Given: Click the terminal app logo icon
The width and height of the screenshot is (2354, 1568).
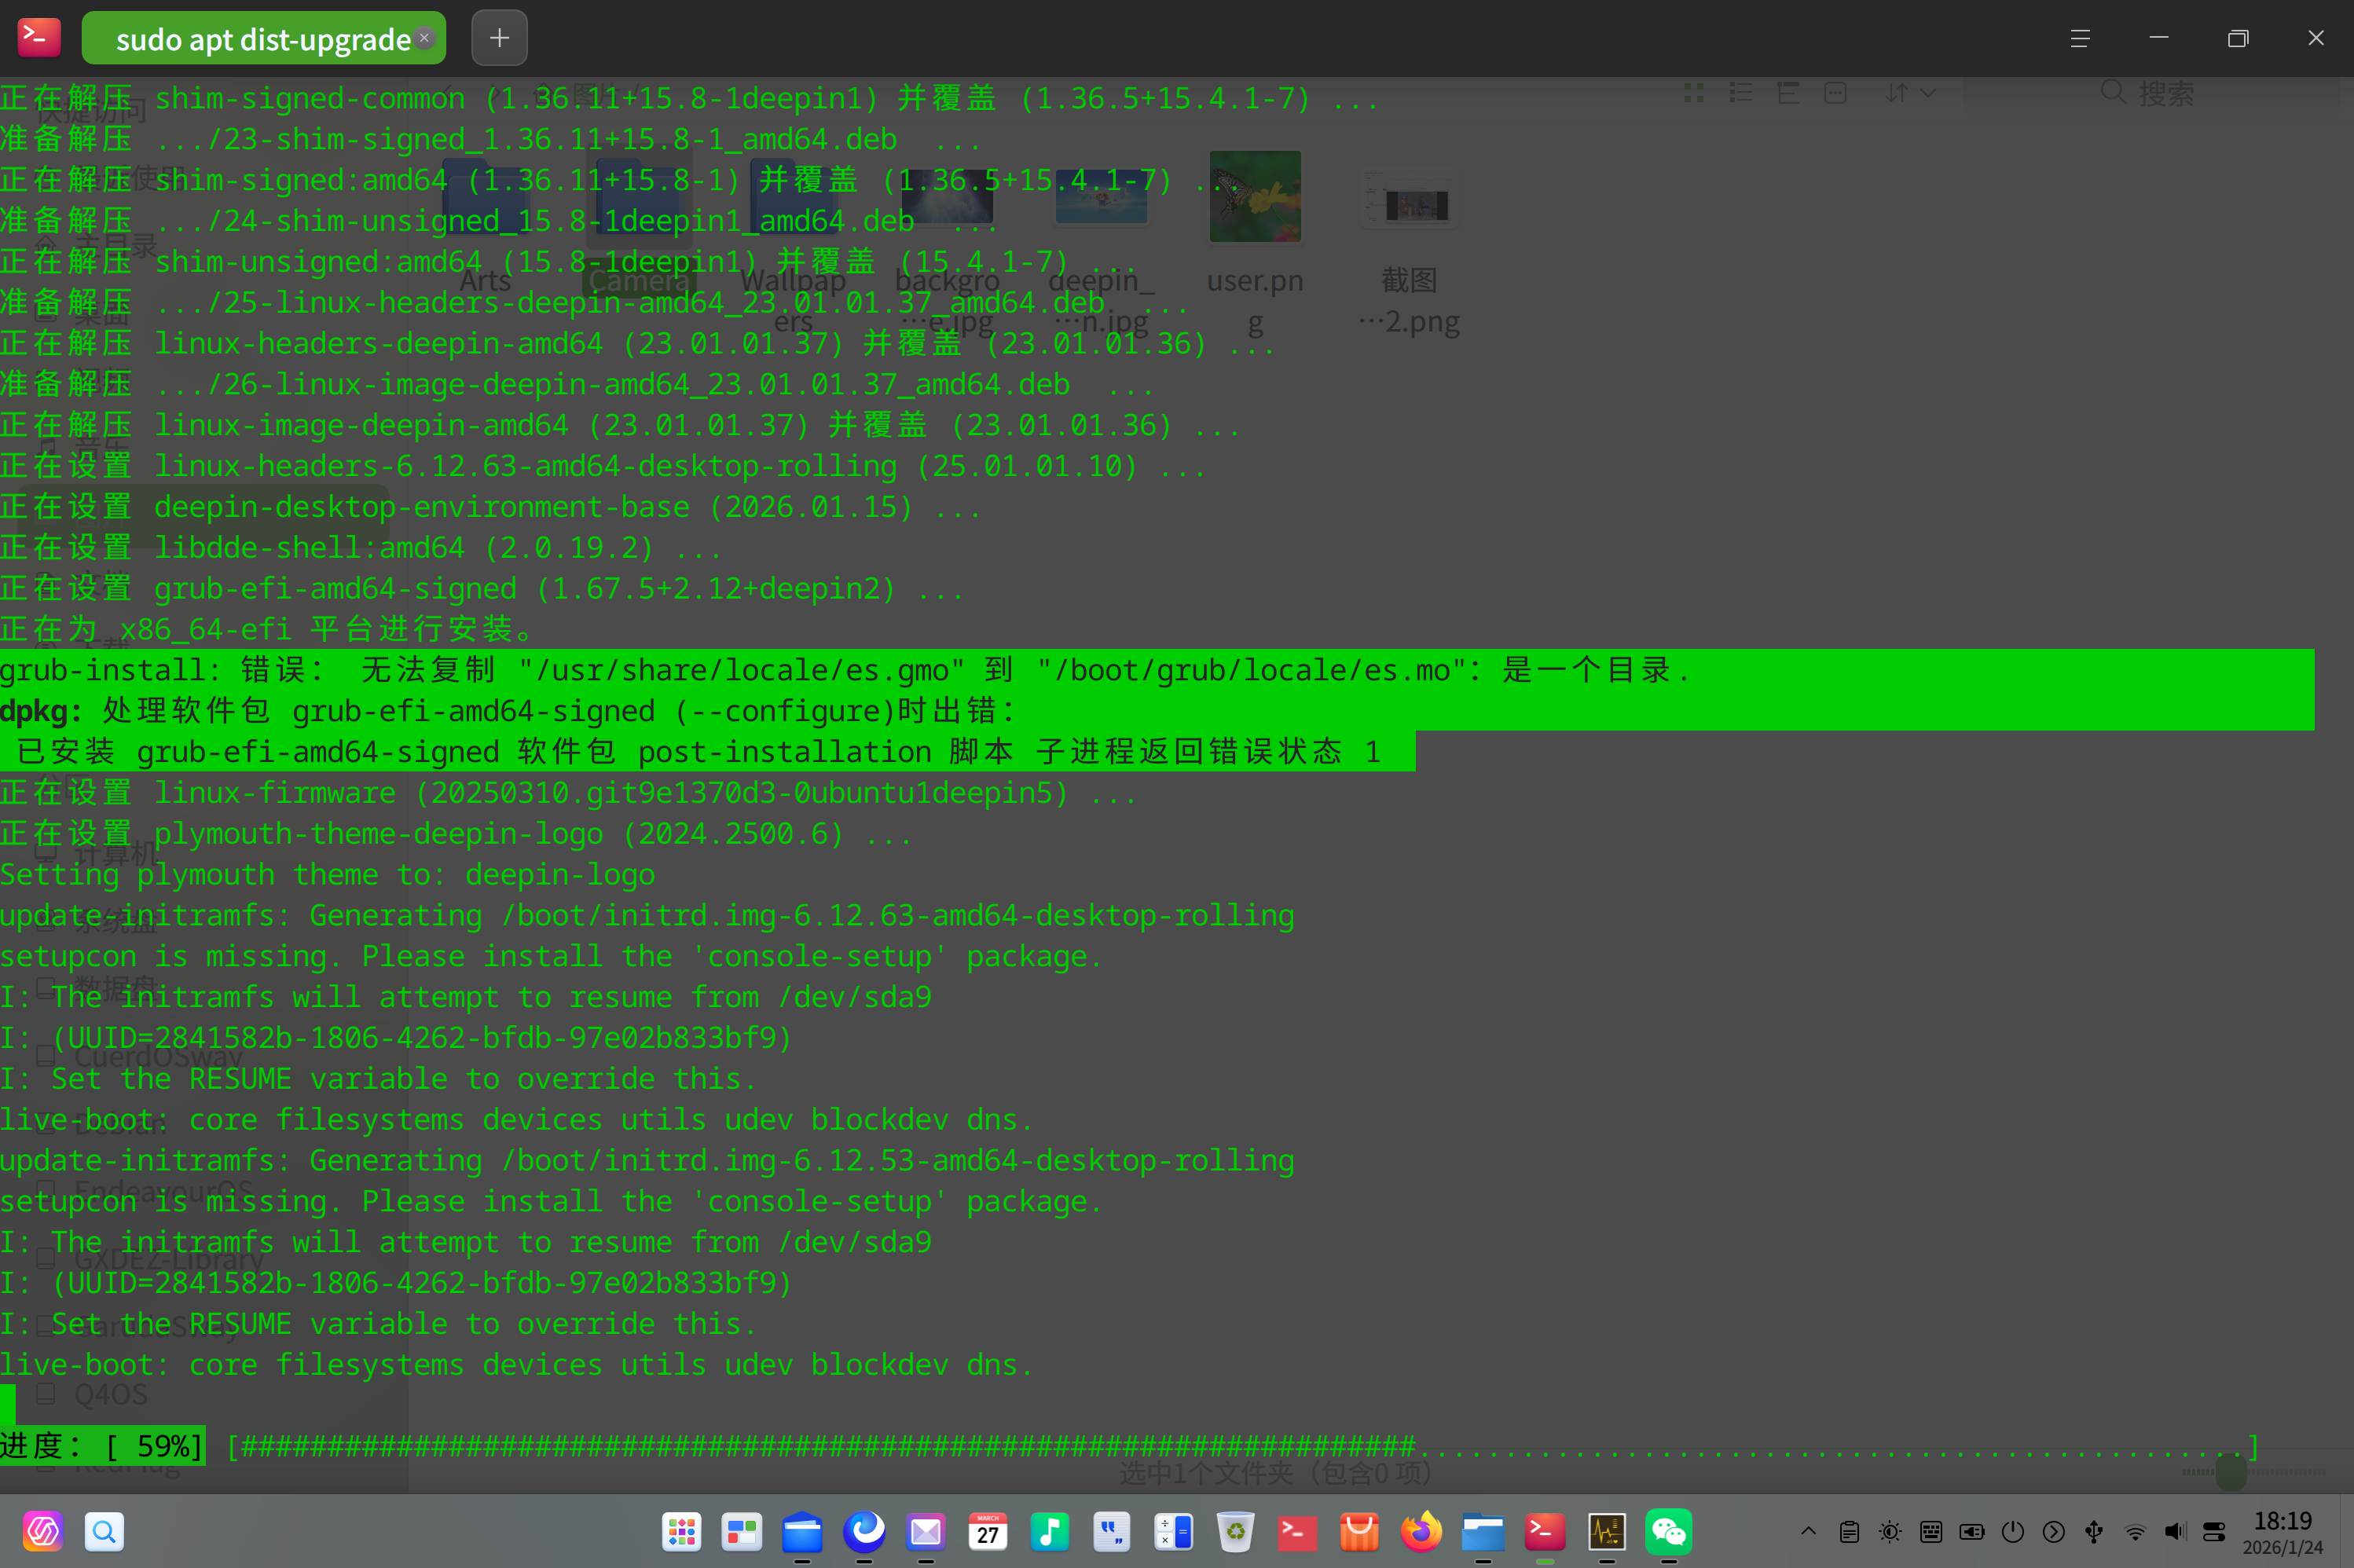Looking at the screenshot, I should [39, 38].
